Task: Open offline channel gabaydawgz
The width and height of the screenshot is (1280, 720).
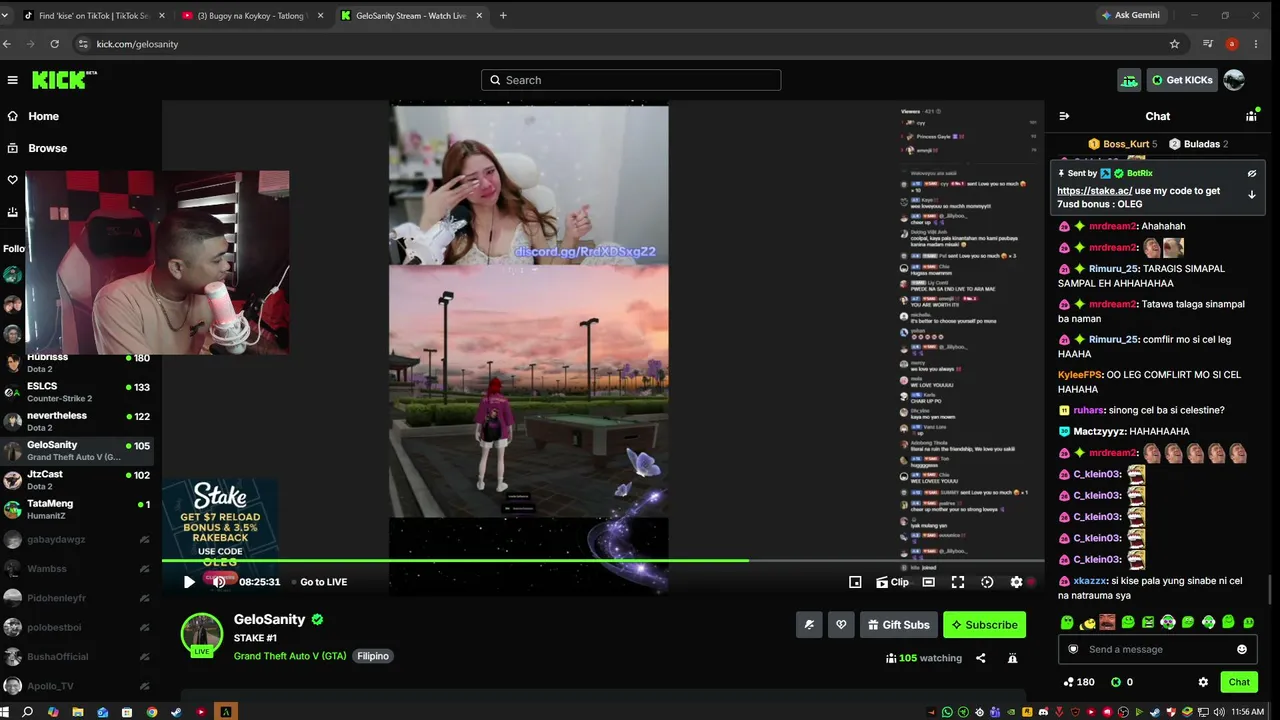Action: pyautogui.click(x=77, y=540)
